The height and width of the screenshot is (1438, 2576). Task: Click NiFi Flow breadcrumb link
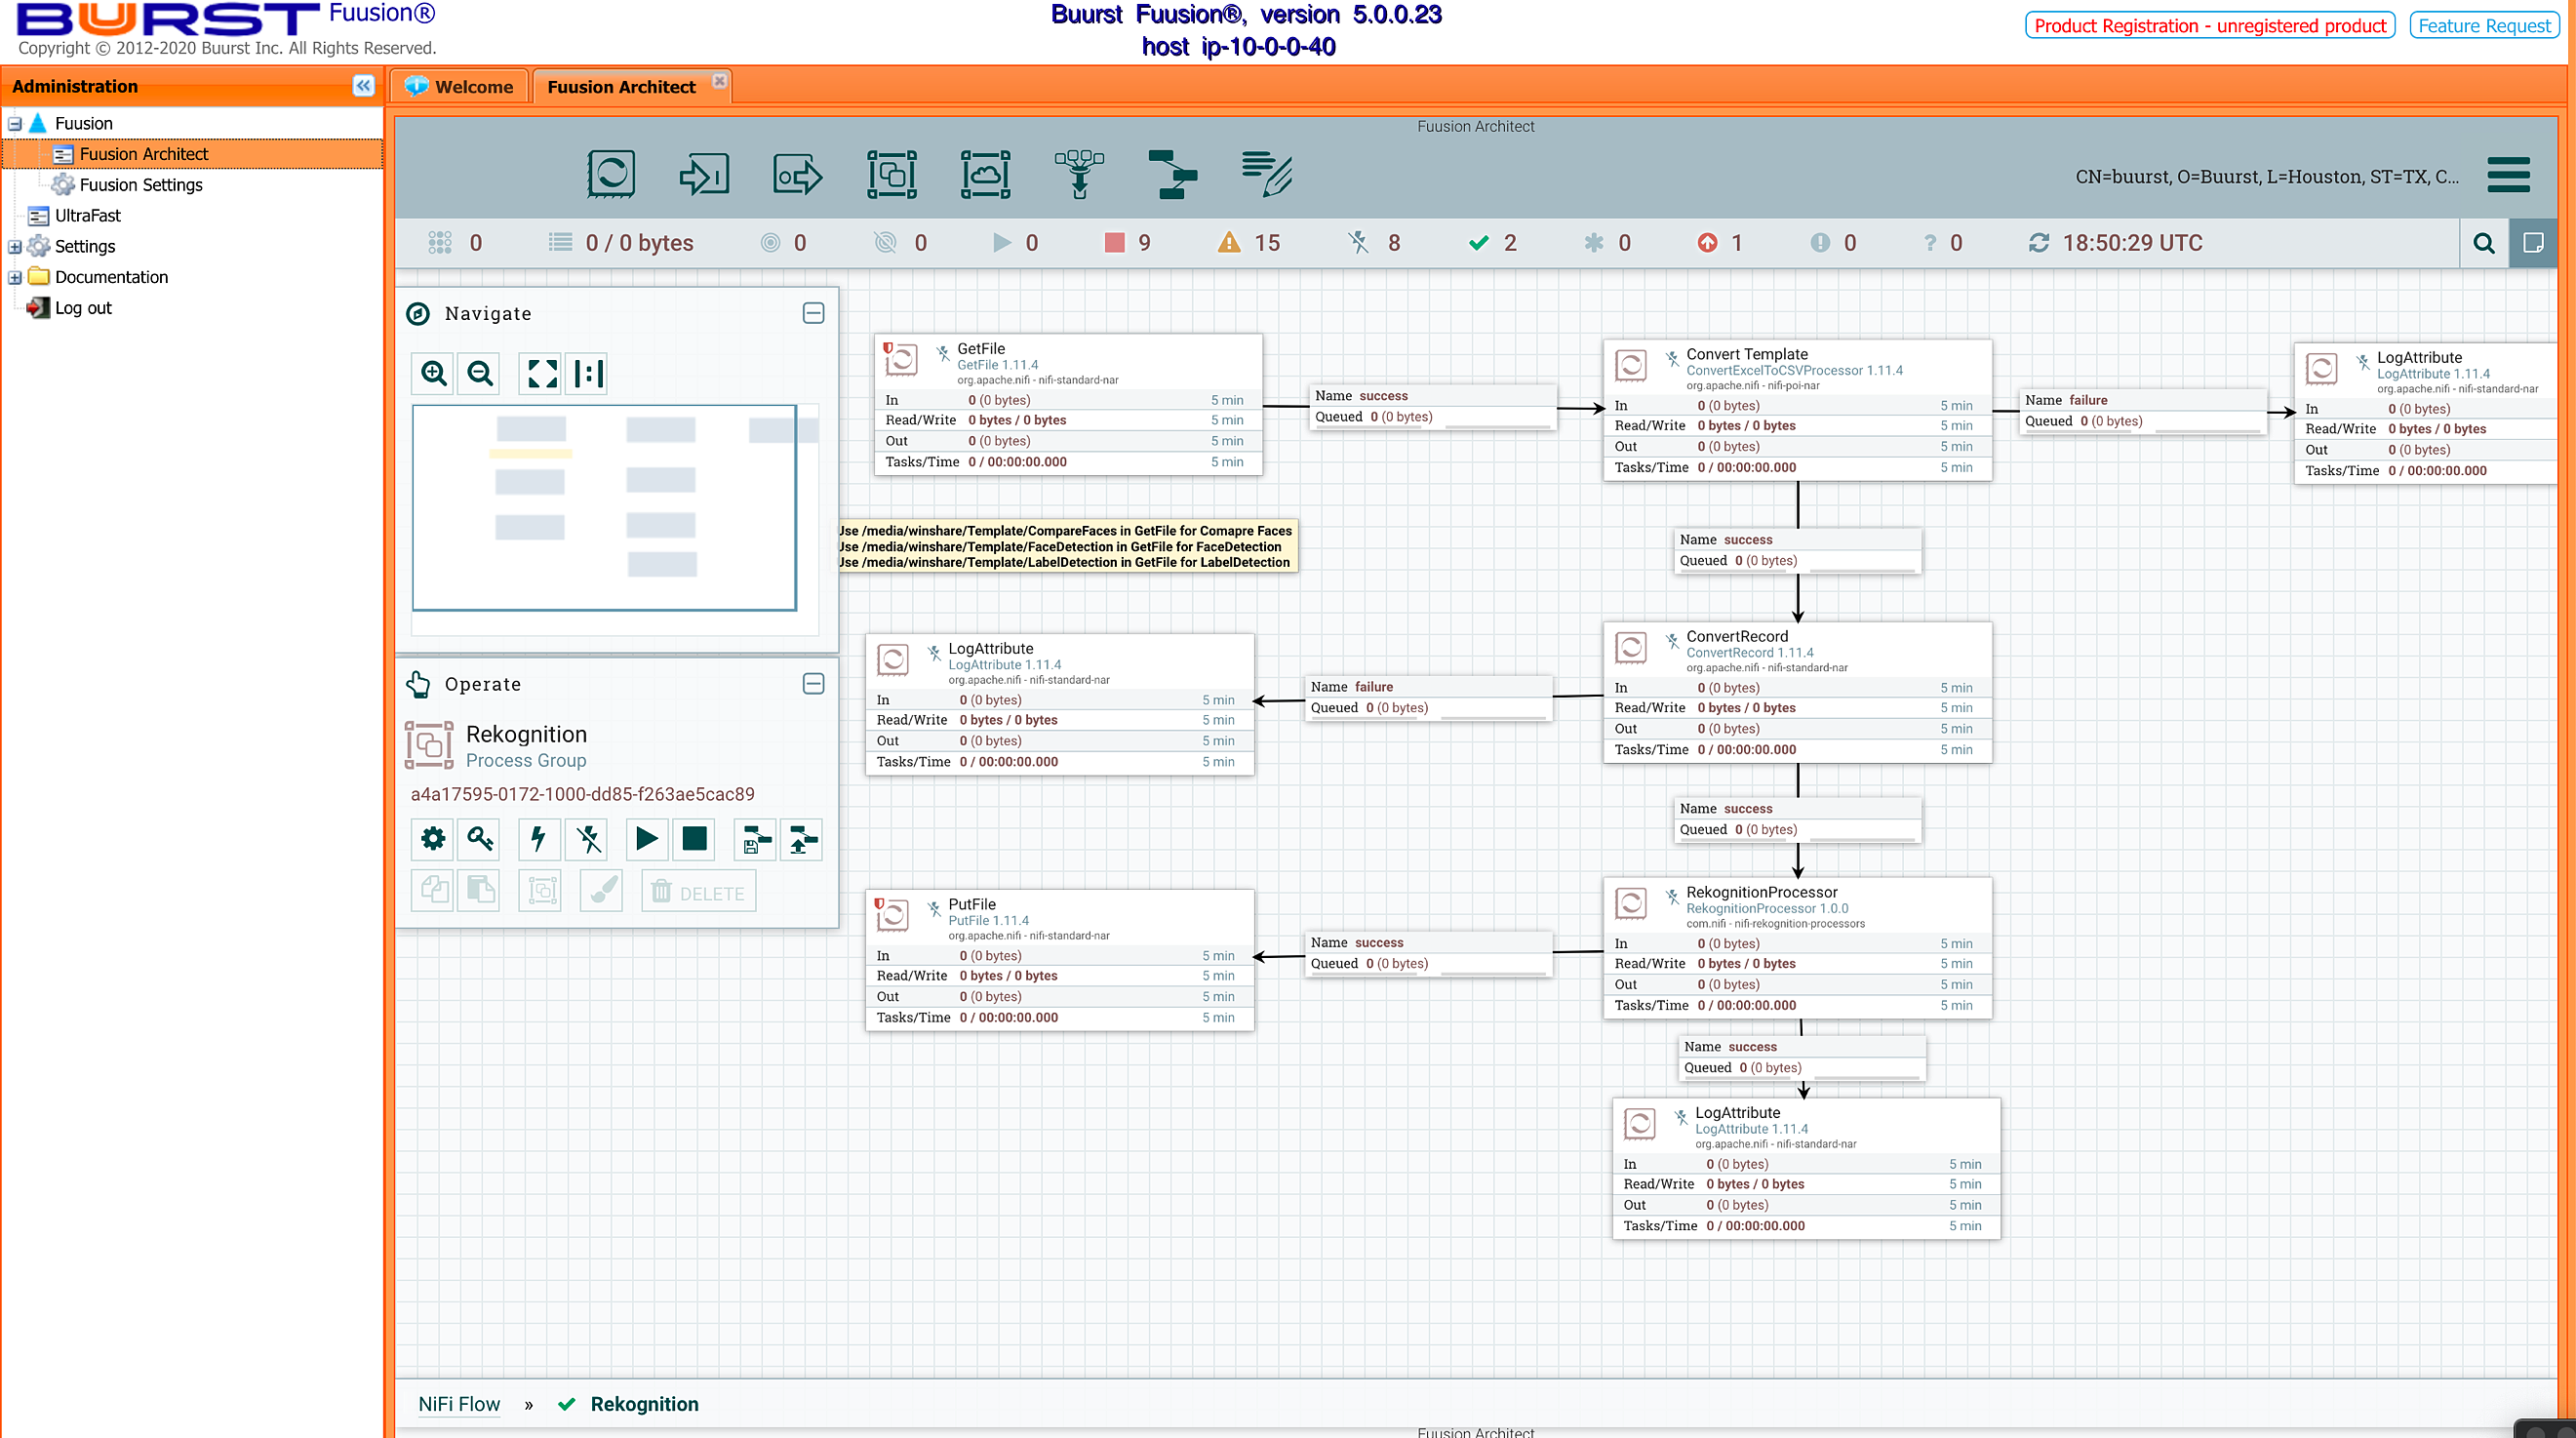pyautogui.click(x=459, y=1404)
